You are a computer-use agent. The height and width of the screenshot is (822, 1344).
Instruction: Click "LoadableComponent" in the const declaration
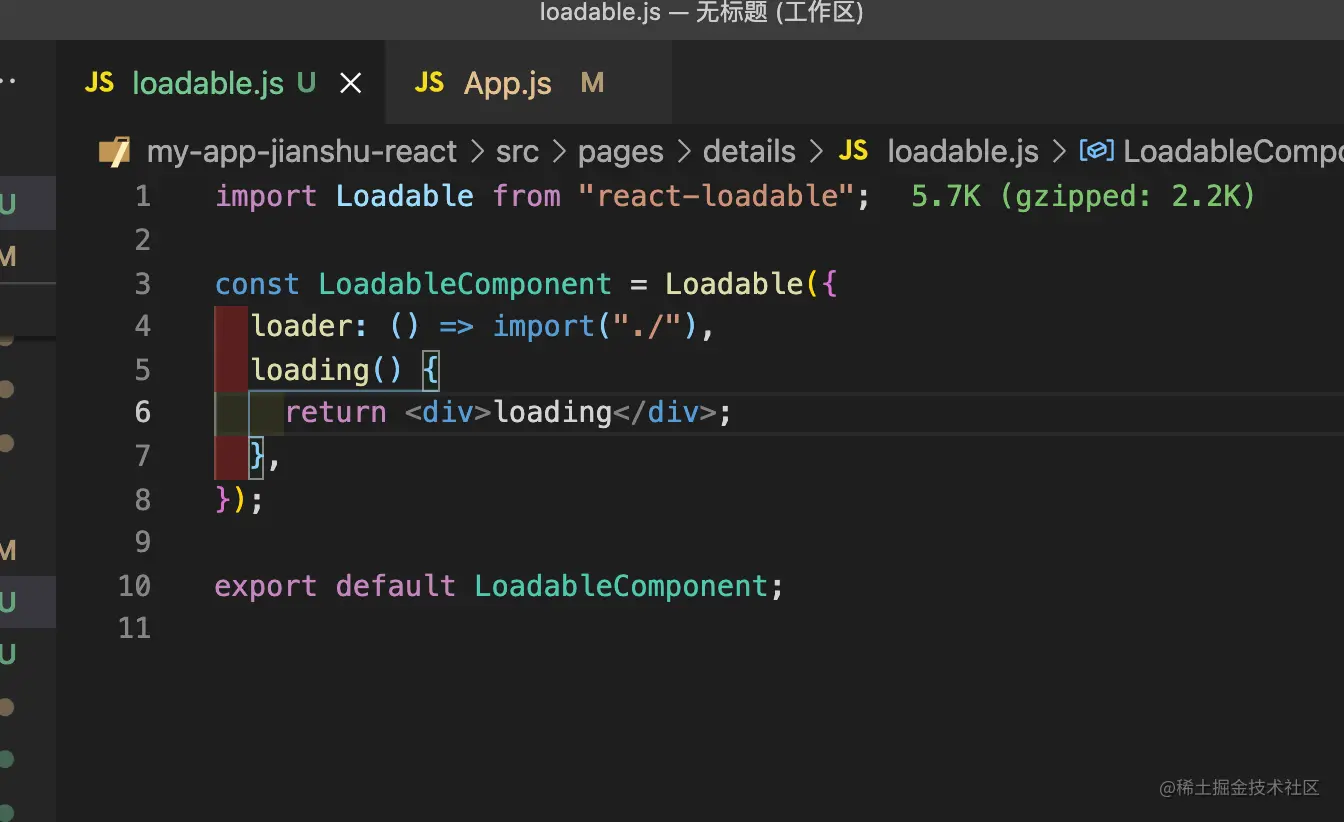pos(465,284)
